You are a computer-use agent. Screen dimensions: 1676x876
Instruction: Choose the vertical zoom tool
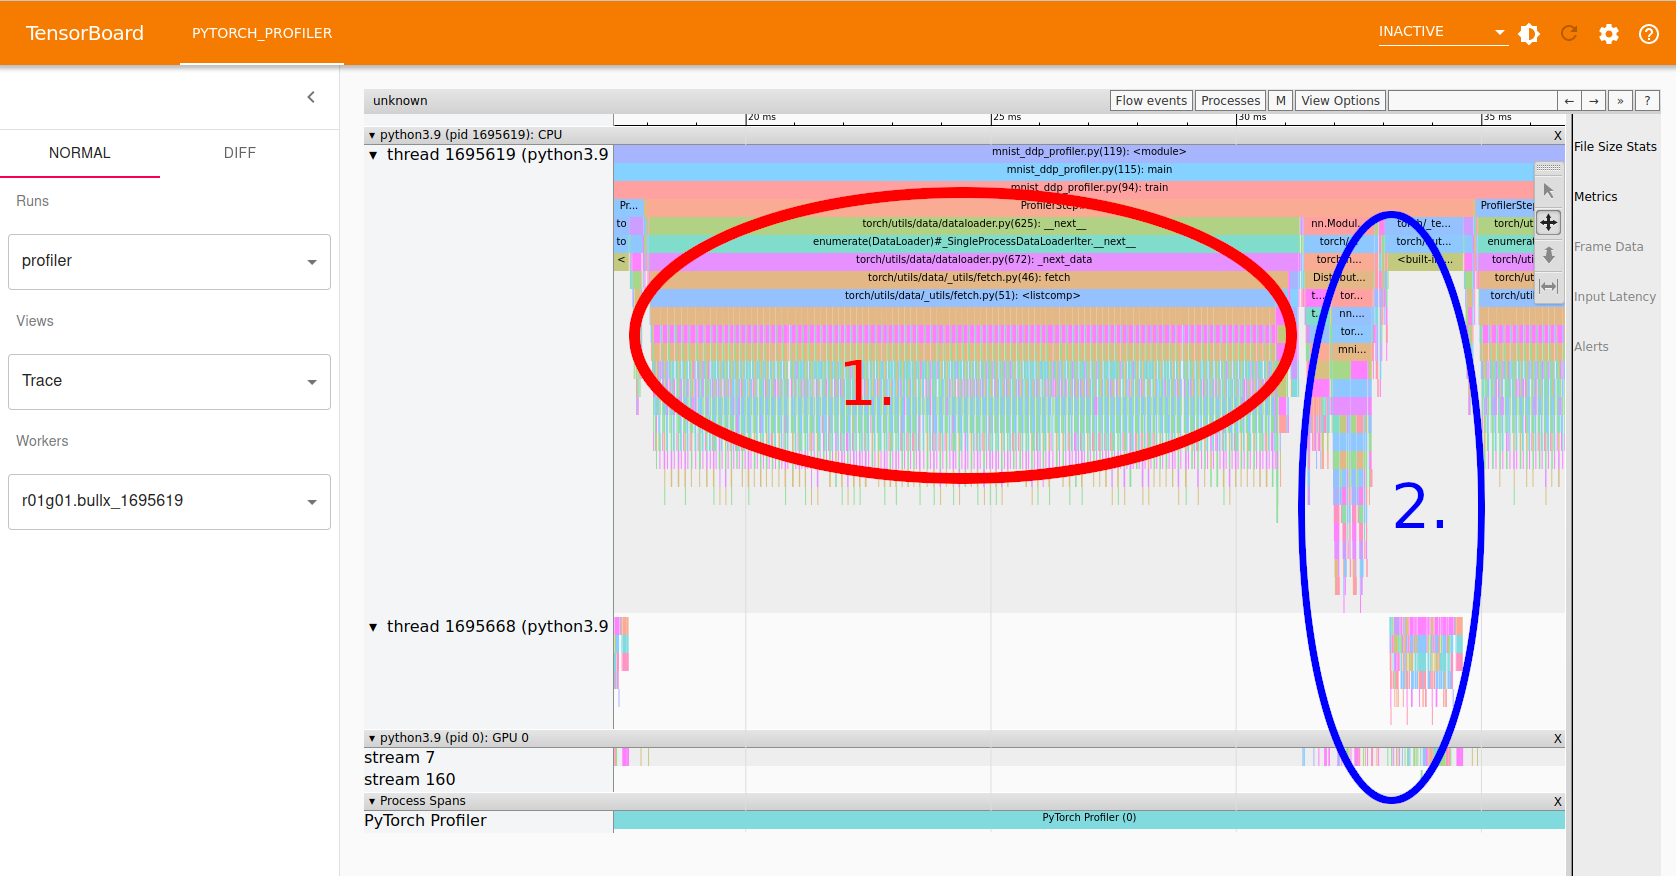[x=1548, y=254]
